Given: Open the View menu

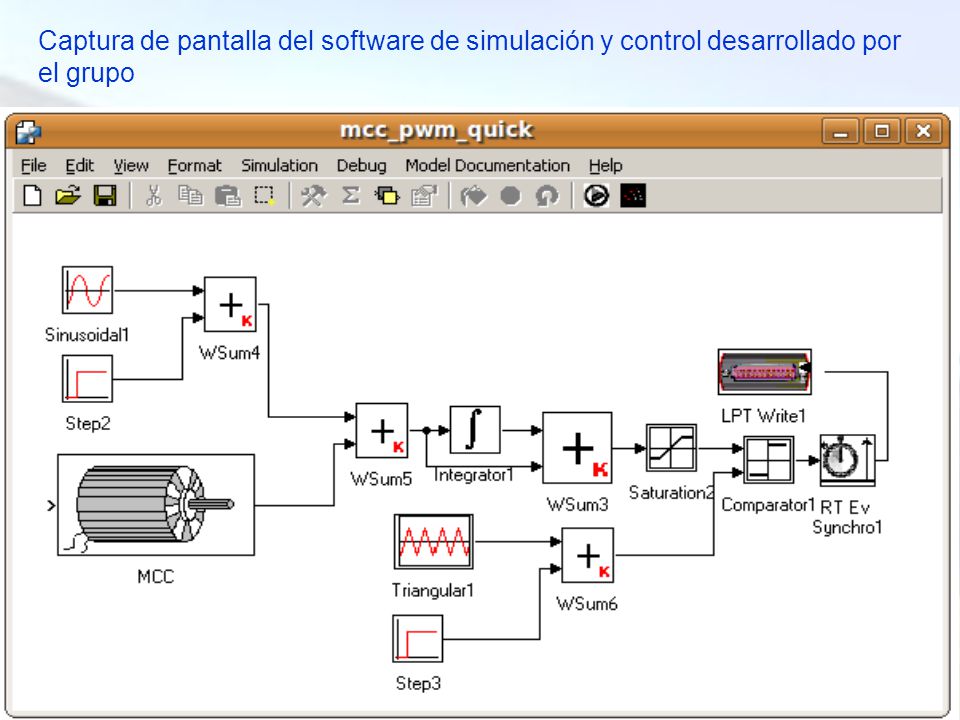Looking at the screenshot, I should [x=131, y=165].
